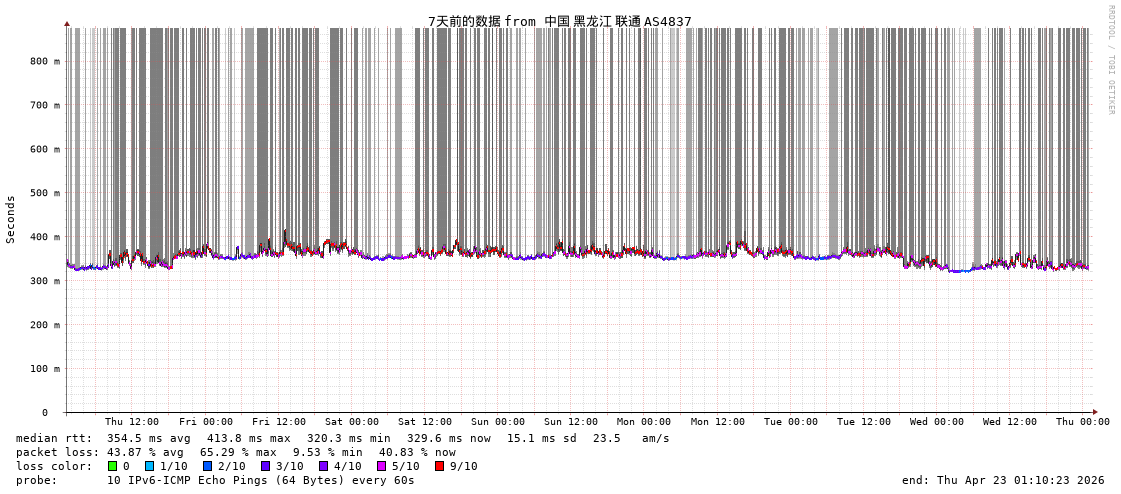Select the Tue 00:00 time axis label
The height and width of the screenshot is (494, 1121).
pos(790,422)
